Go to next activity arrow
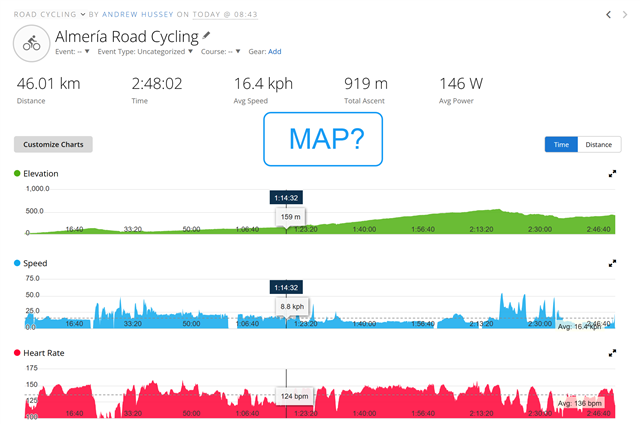 pos(627,14)
